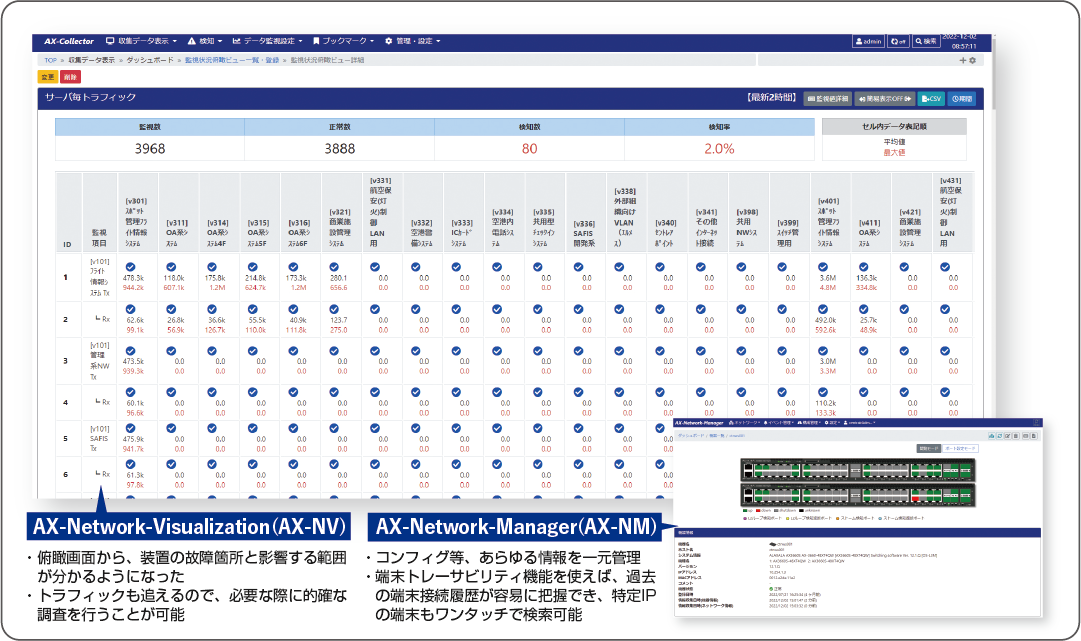
Task: Switch to ポート設定モード in AX-Network-Manager
Action: click(960, 449)
